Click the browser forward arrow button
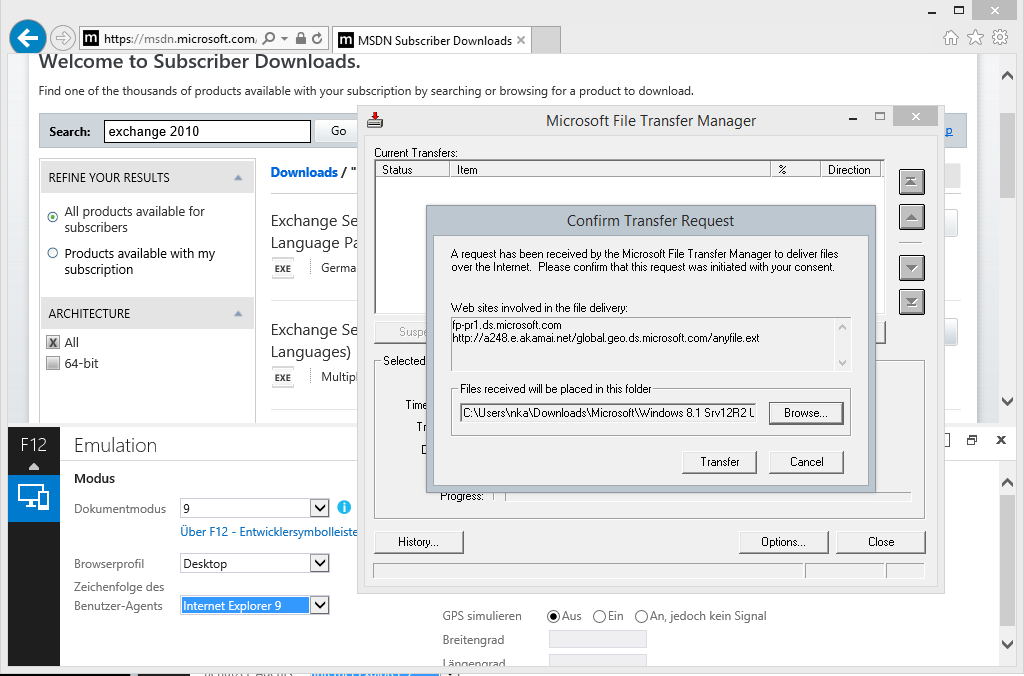Image resolution: width=1024 pixels, height=676 pixels. click(63, 38)
